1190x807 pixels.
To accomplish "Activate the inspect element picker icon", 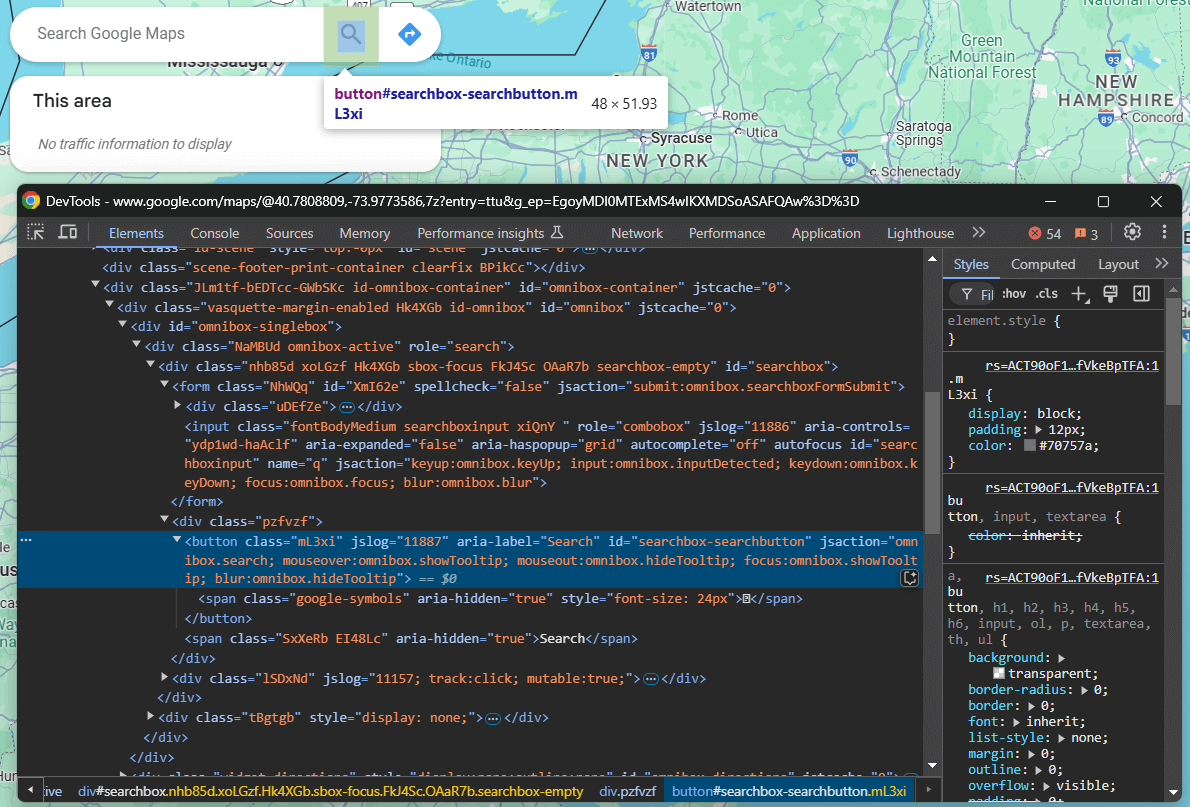I will (36, 232).
